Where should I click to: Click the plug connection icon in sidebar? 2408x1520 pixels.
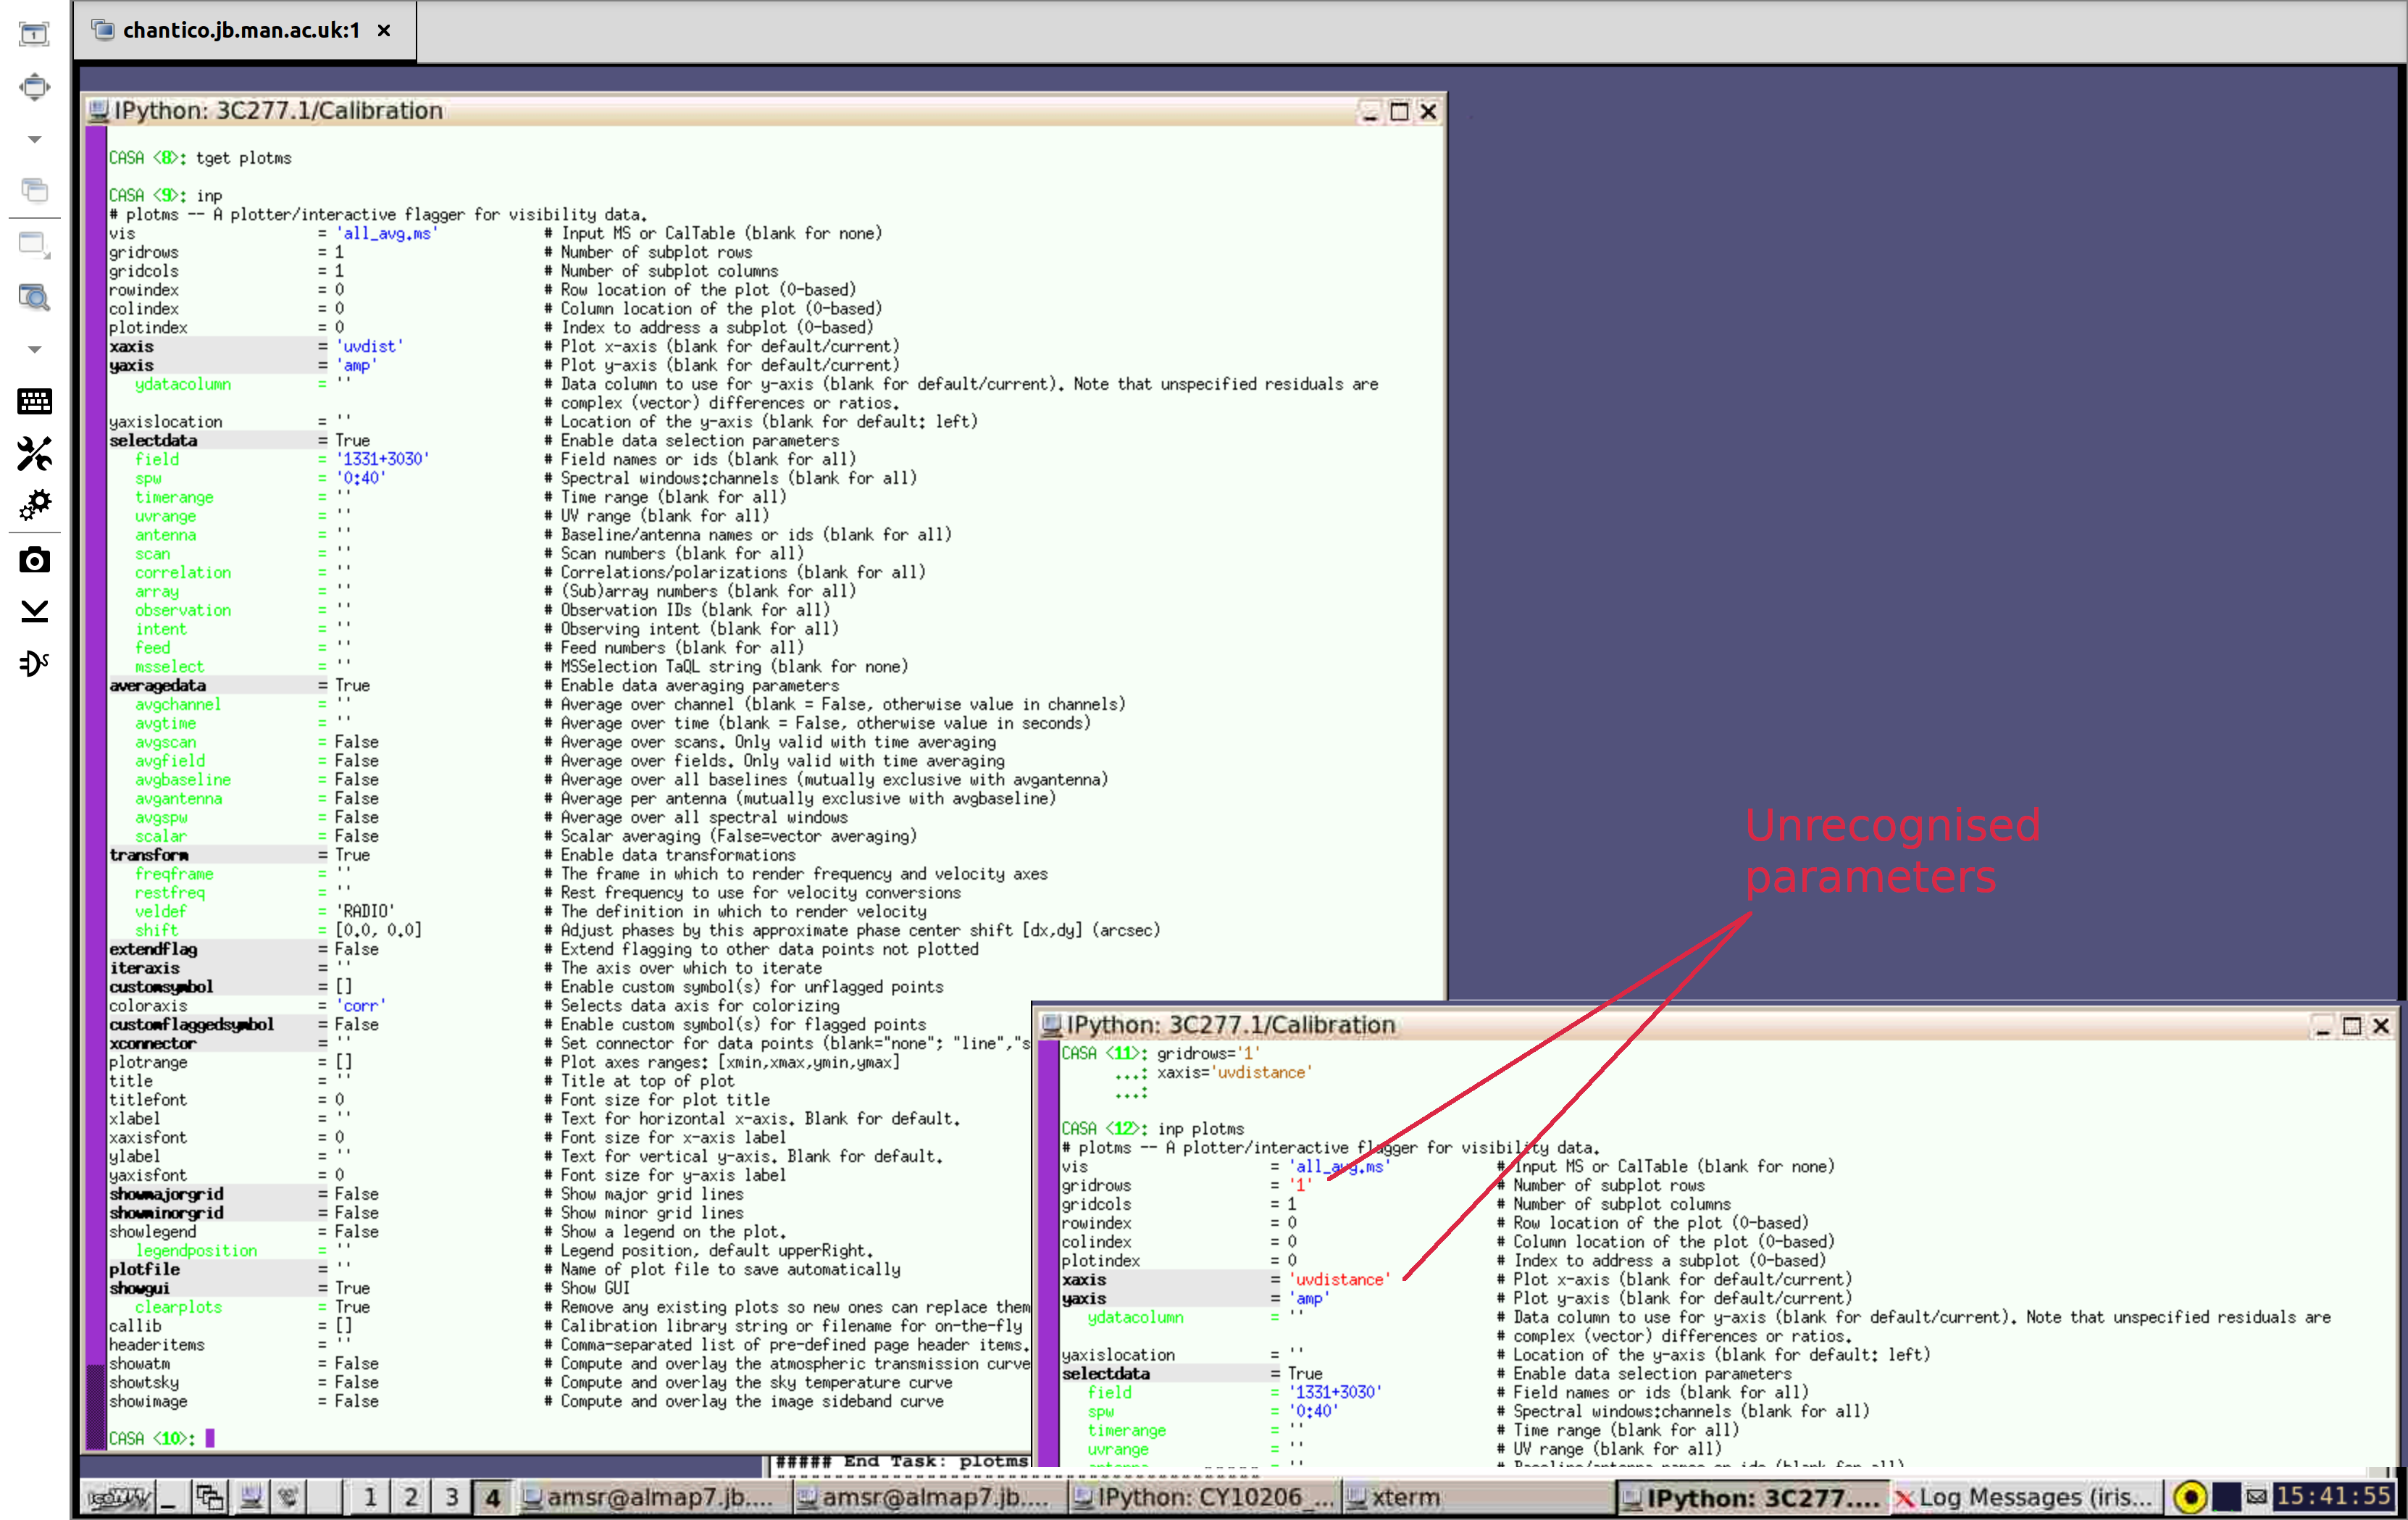[34, 663]
